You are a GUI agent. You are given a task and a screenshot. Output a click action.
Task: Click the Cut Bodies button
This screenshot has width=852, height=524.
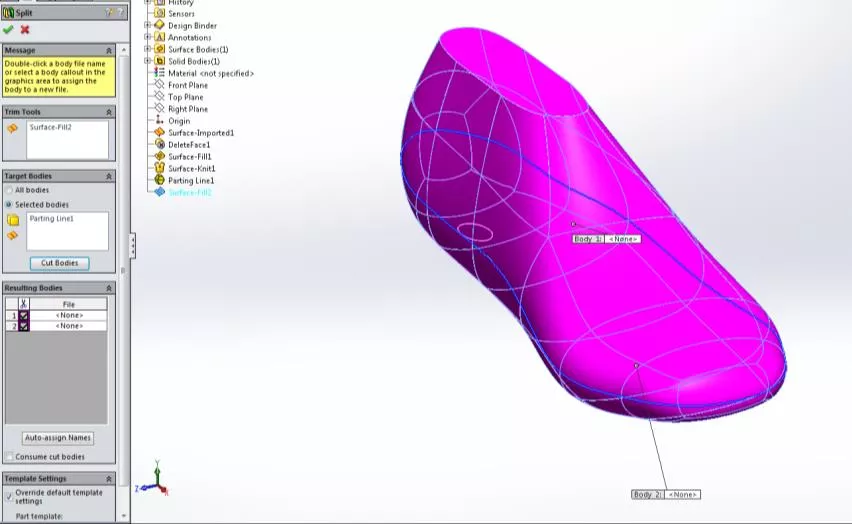click(59, 263)
